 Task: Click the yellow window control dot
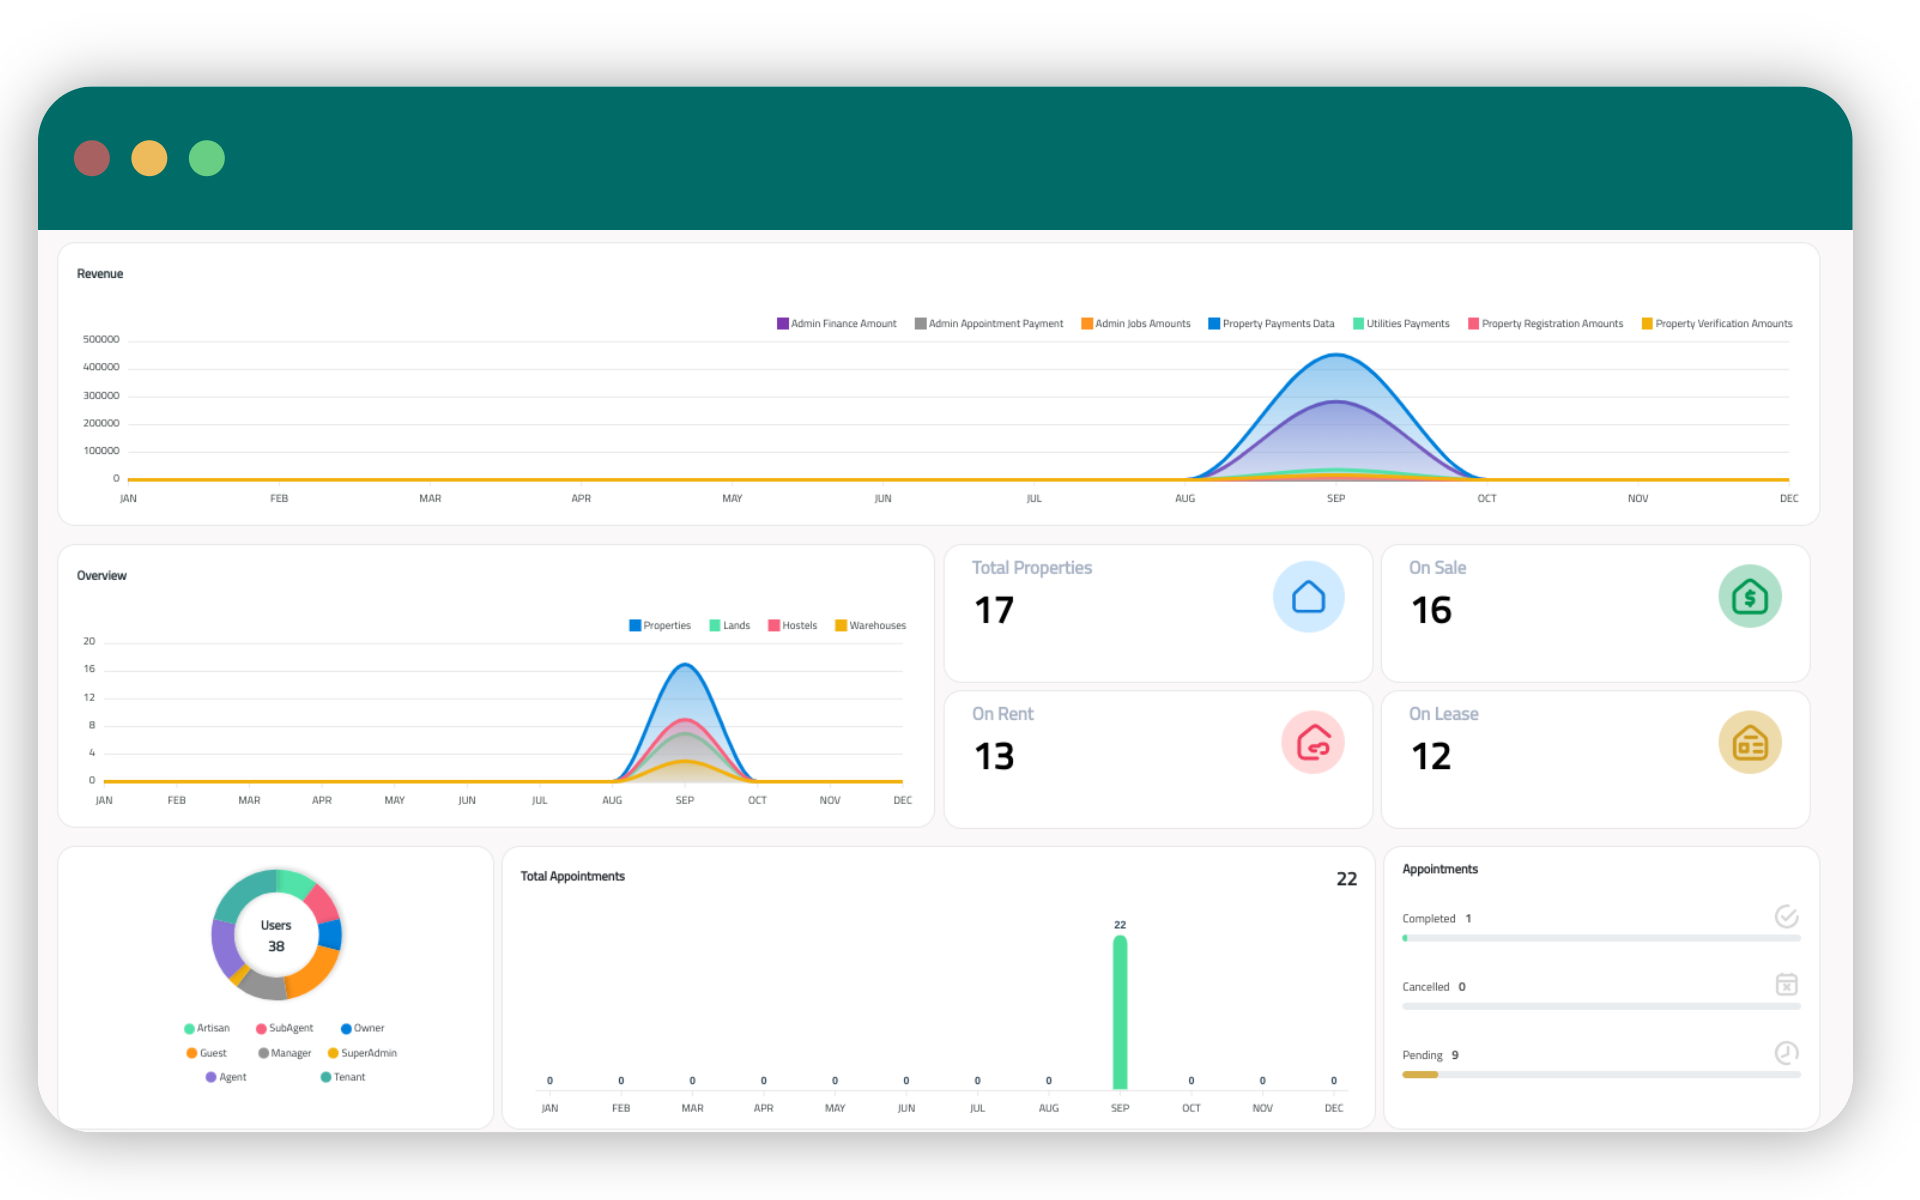(x=149, y=158)
